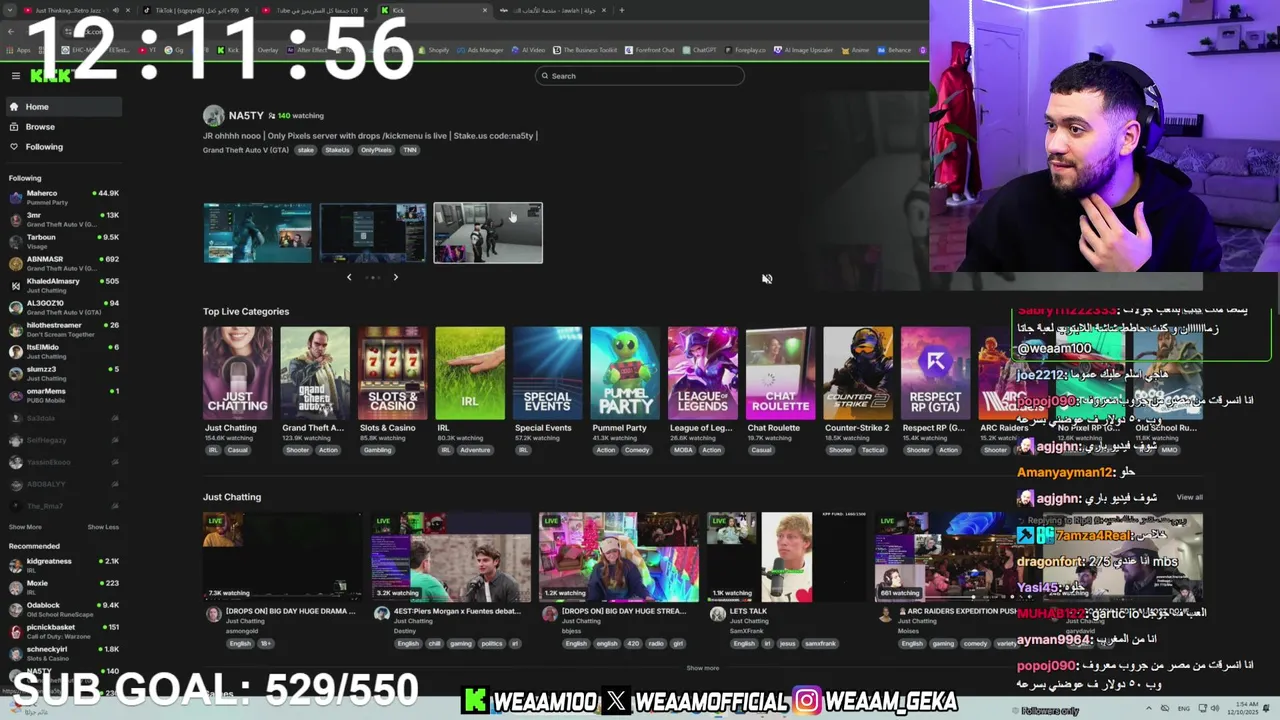Viewport: 1280px width, 720px height.
Task: Open the ChatGPT bookmark
Action: tap(700, 50)
